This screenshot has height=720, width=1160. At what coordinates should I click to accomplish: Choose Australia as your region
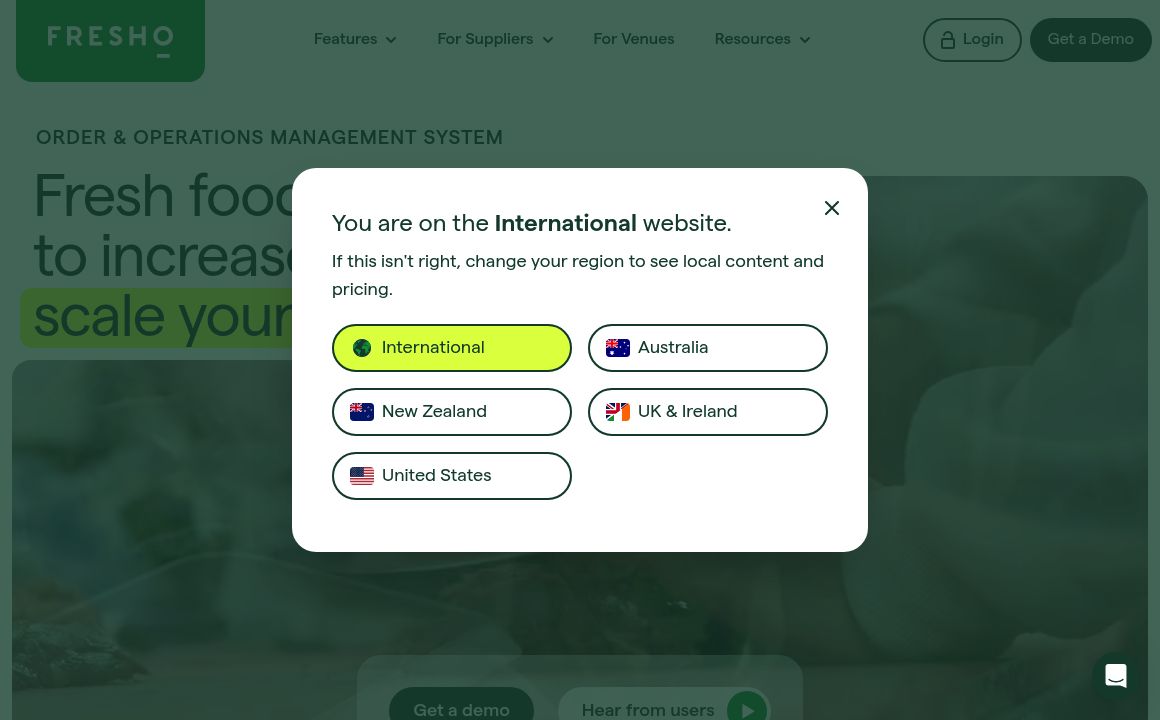pos(708,348)
